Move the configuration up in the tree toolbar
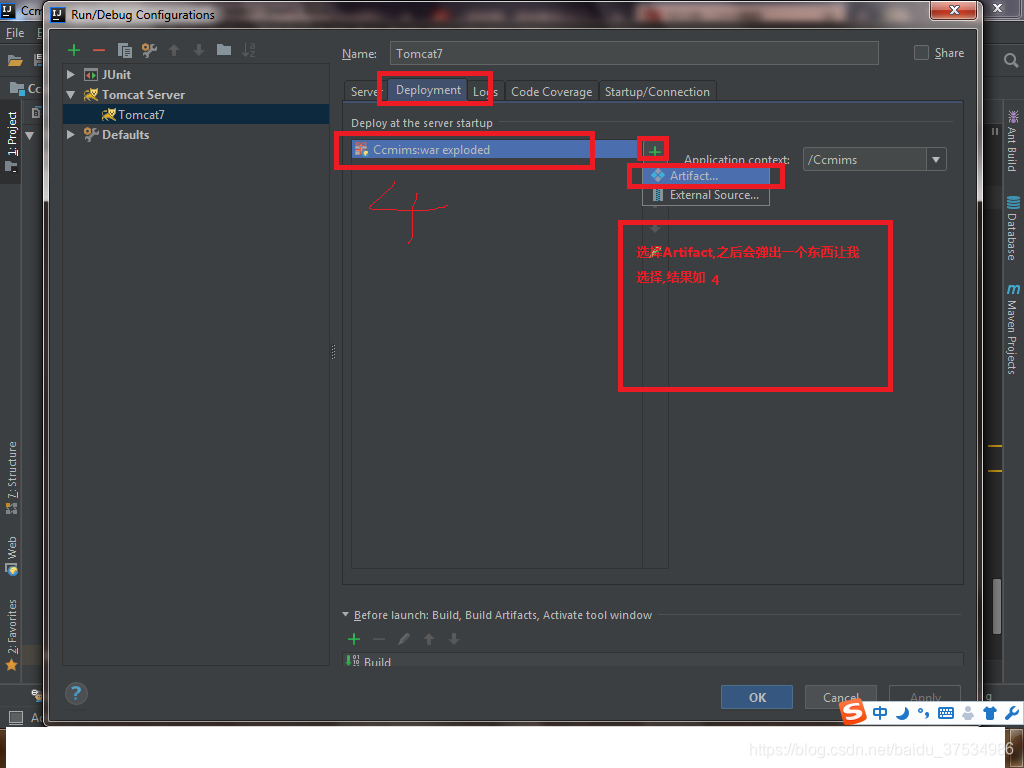This screenshot has height=768, width=1024. click(x=174, y=50)
